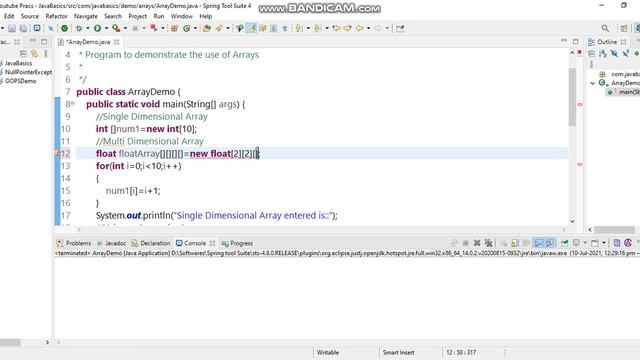Open the Project menu

click(x=138, y=16)
